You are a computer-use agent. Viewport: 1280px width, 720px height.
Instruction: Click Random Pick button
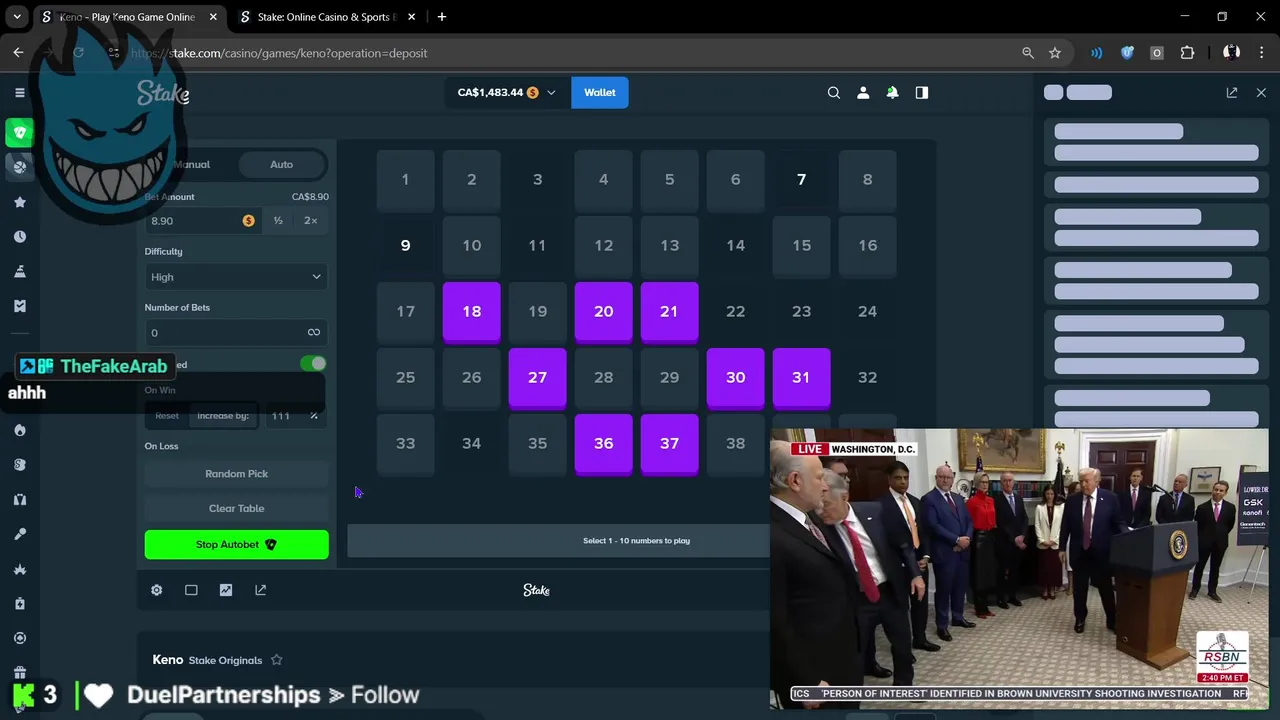[x=236, y=474]
